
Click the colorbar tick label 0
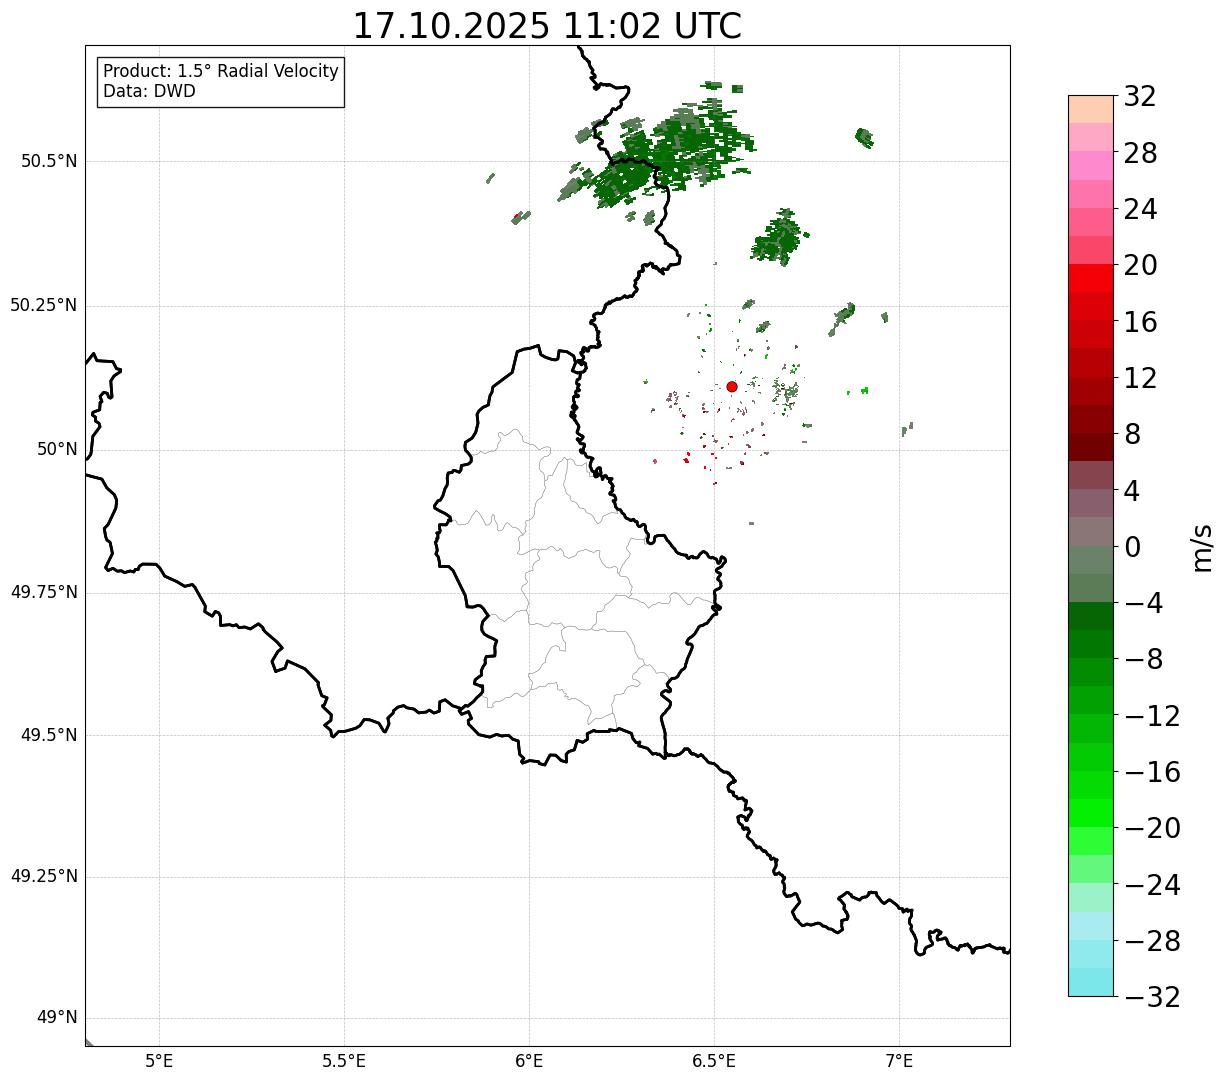(x=1132, y=547)
